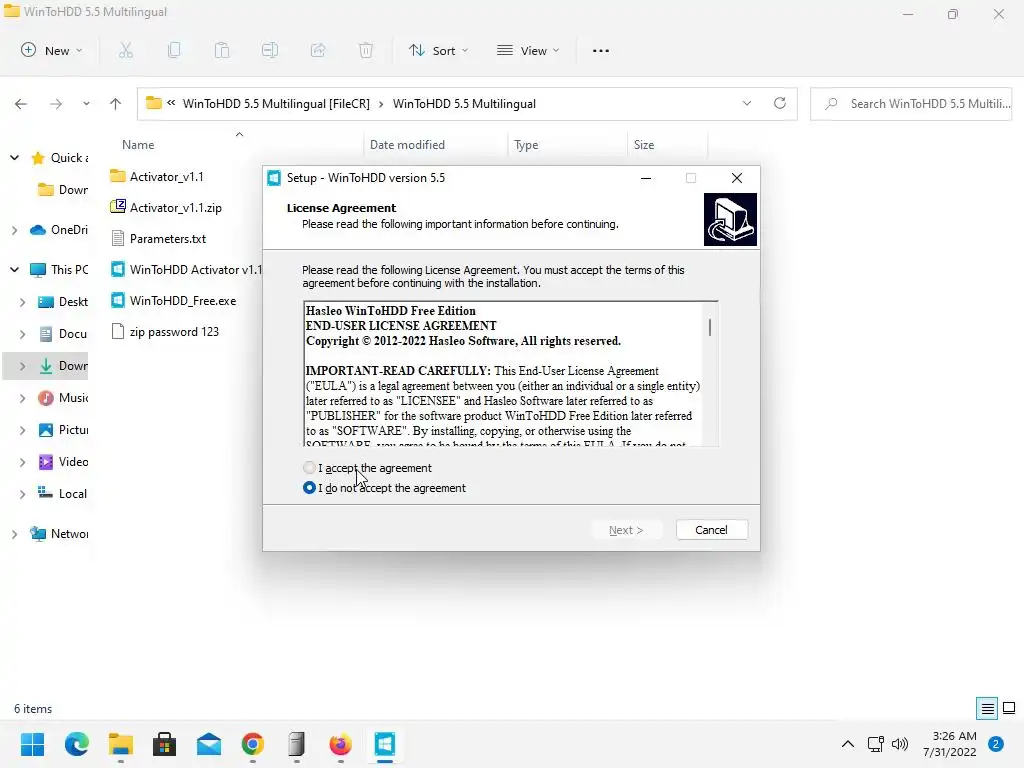This screenshot has width=1024, height=768.
Task: Click "WinToHDD 5.5 Multilingual" breadcrumb segment
Action: click(x=464, y=104)
